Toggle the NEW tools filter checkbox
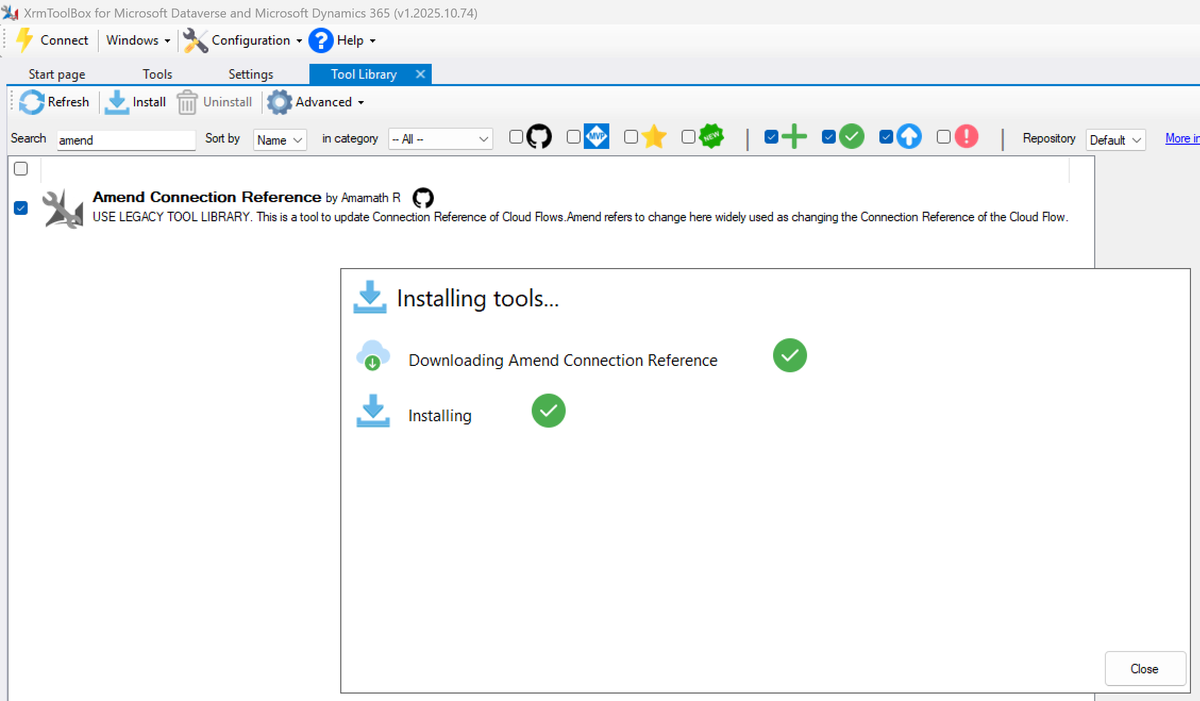1200x701 pixels. point(689,137)
